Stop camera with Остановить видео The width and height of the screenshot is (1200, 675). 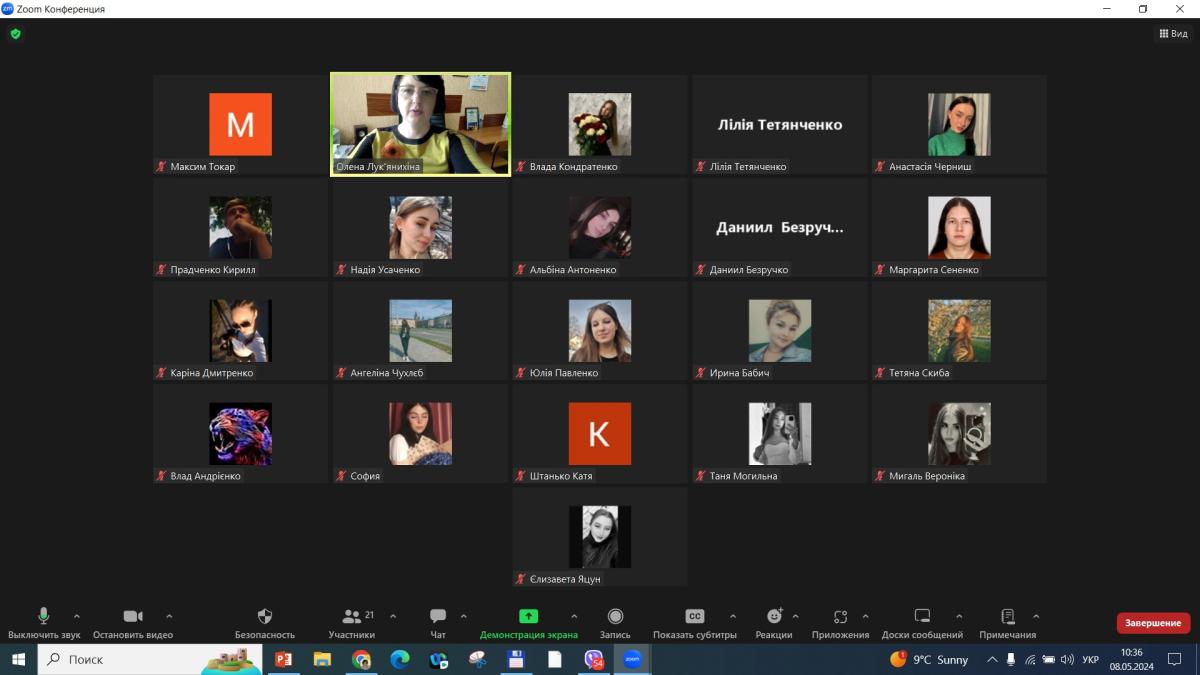click(x=133, y=617)
